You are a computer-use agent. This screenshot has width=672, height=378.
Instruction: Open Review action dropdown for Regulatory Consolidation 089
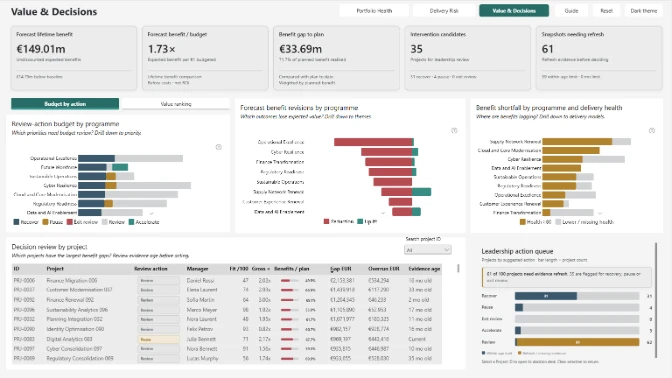coord(158,358)
